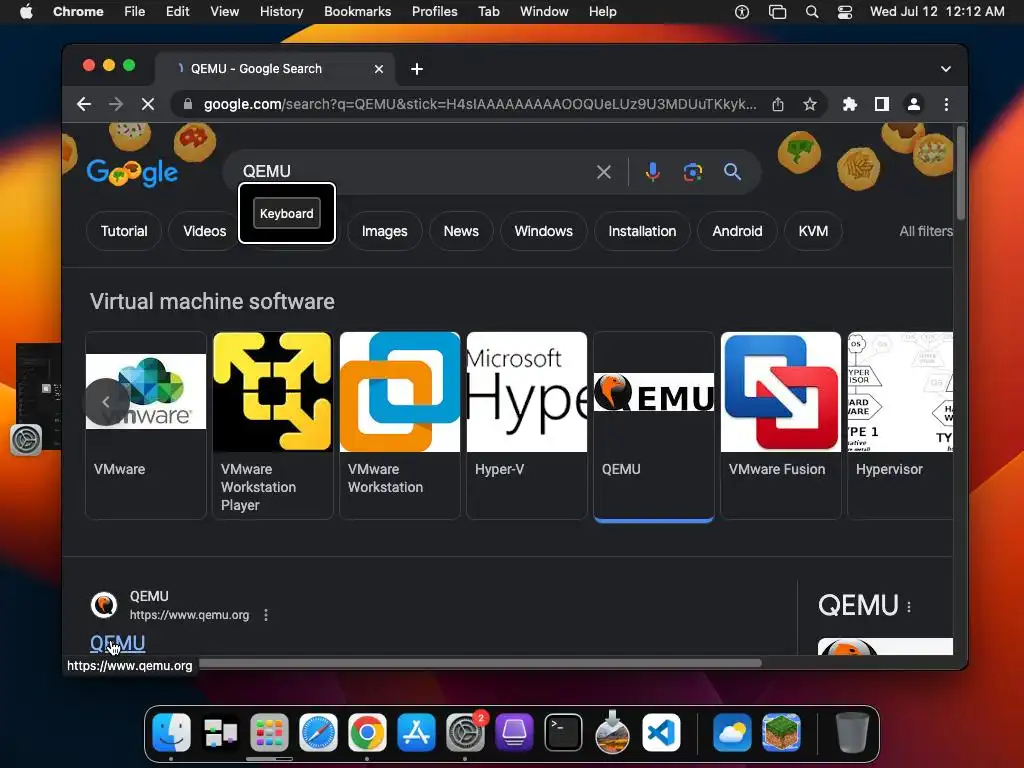The image size is (1024, 768).
Task: Select the Android filter chip
Action: tap(737, 231)
